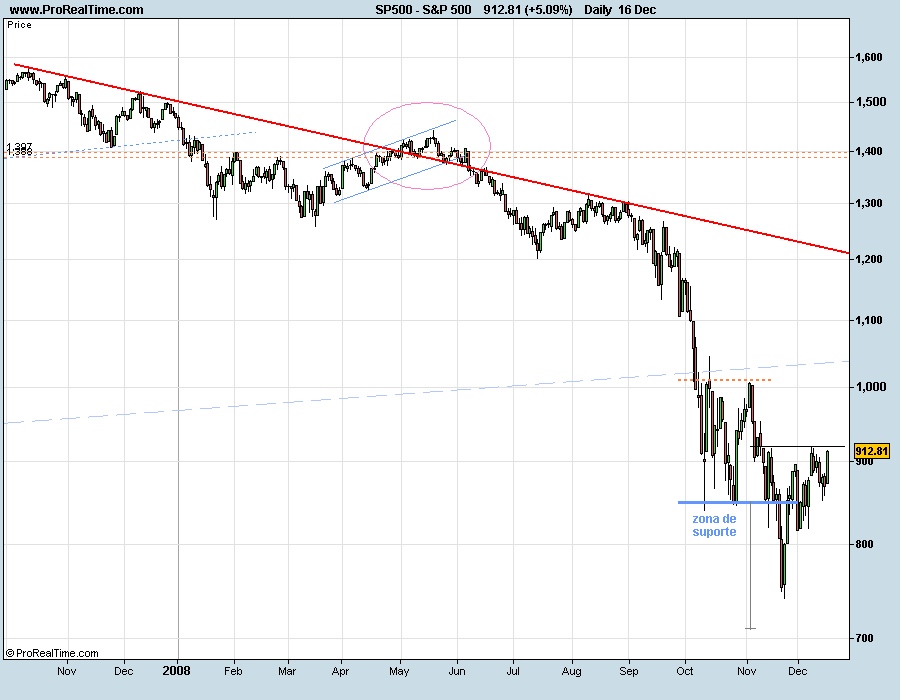This screenshot has width=900, height=700.
Task: Click the Nov label right of Oct
Action: point(746,671)
